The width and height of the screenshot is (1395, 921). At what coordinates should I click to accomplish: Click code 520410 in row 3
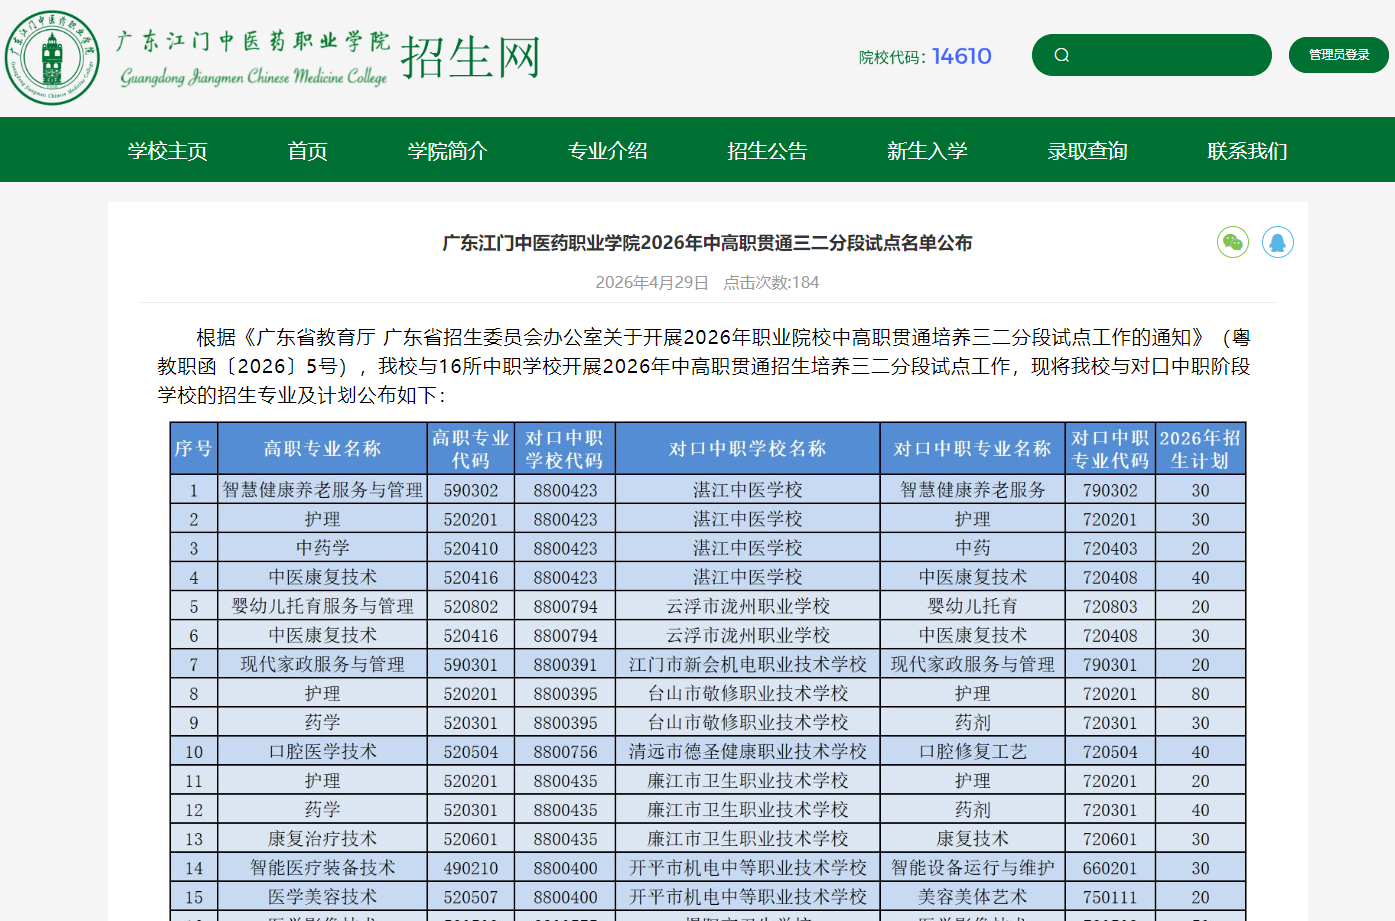[x=471, y=548]
